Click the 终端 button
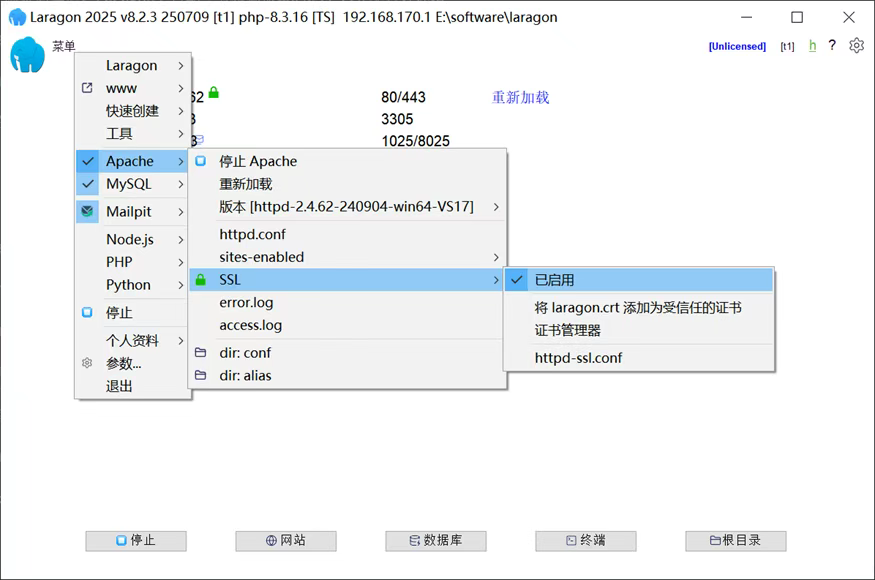 585,540
